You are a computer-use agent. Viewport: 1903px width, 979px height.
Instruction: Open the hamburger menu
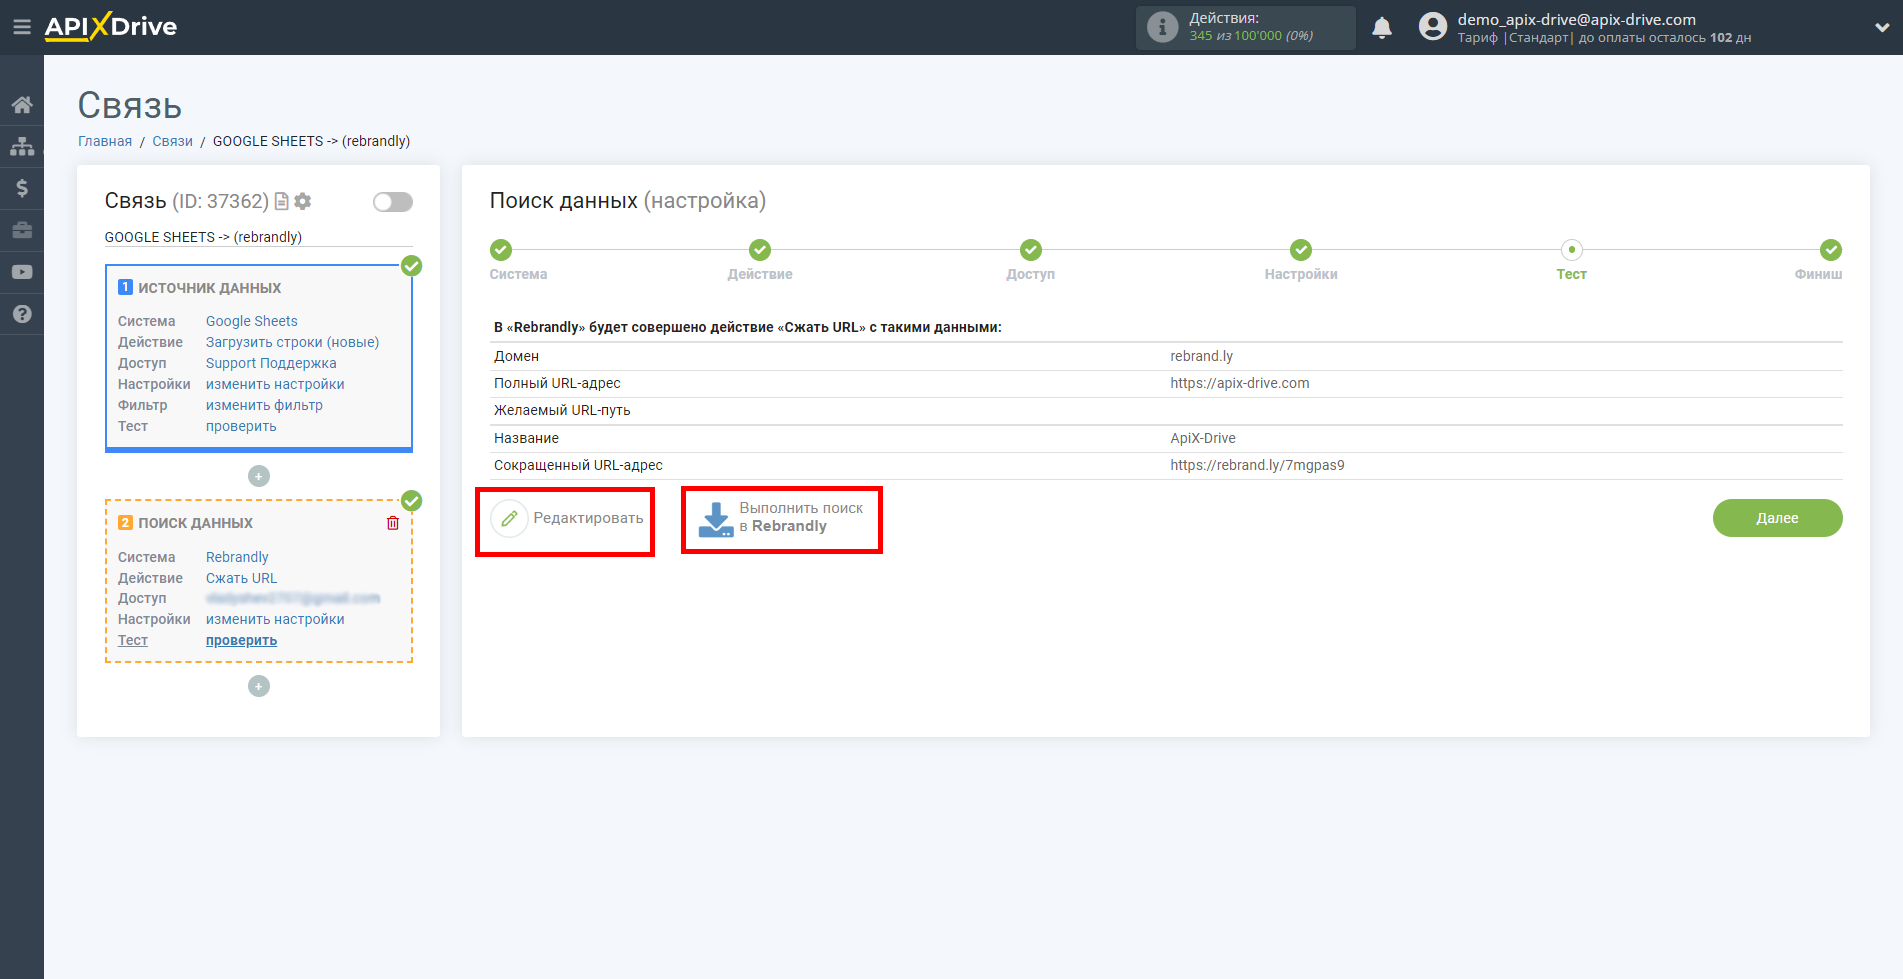point(21,27)
